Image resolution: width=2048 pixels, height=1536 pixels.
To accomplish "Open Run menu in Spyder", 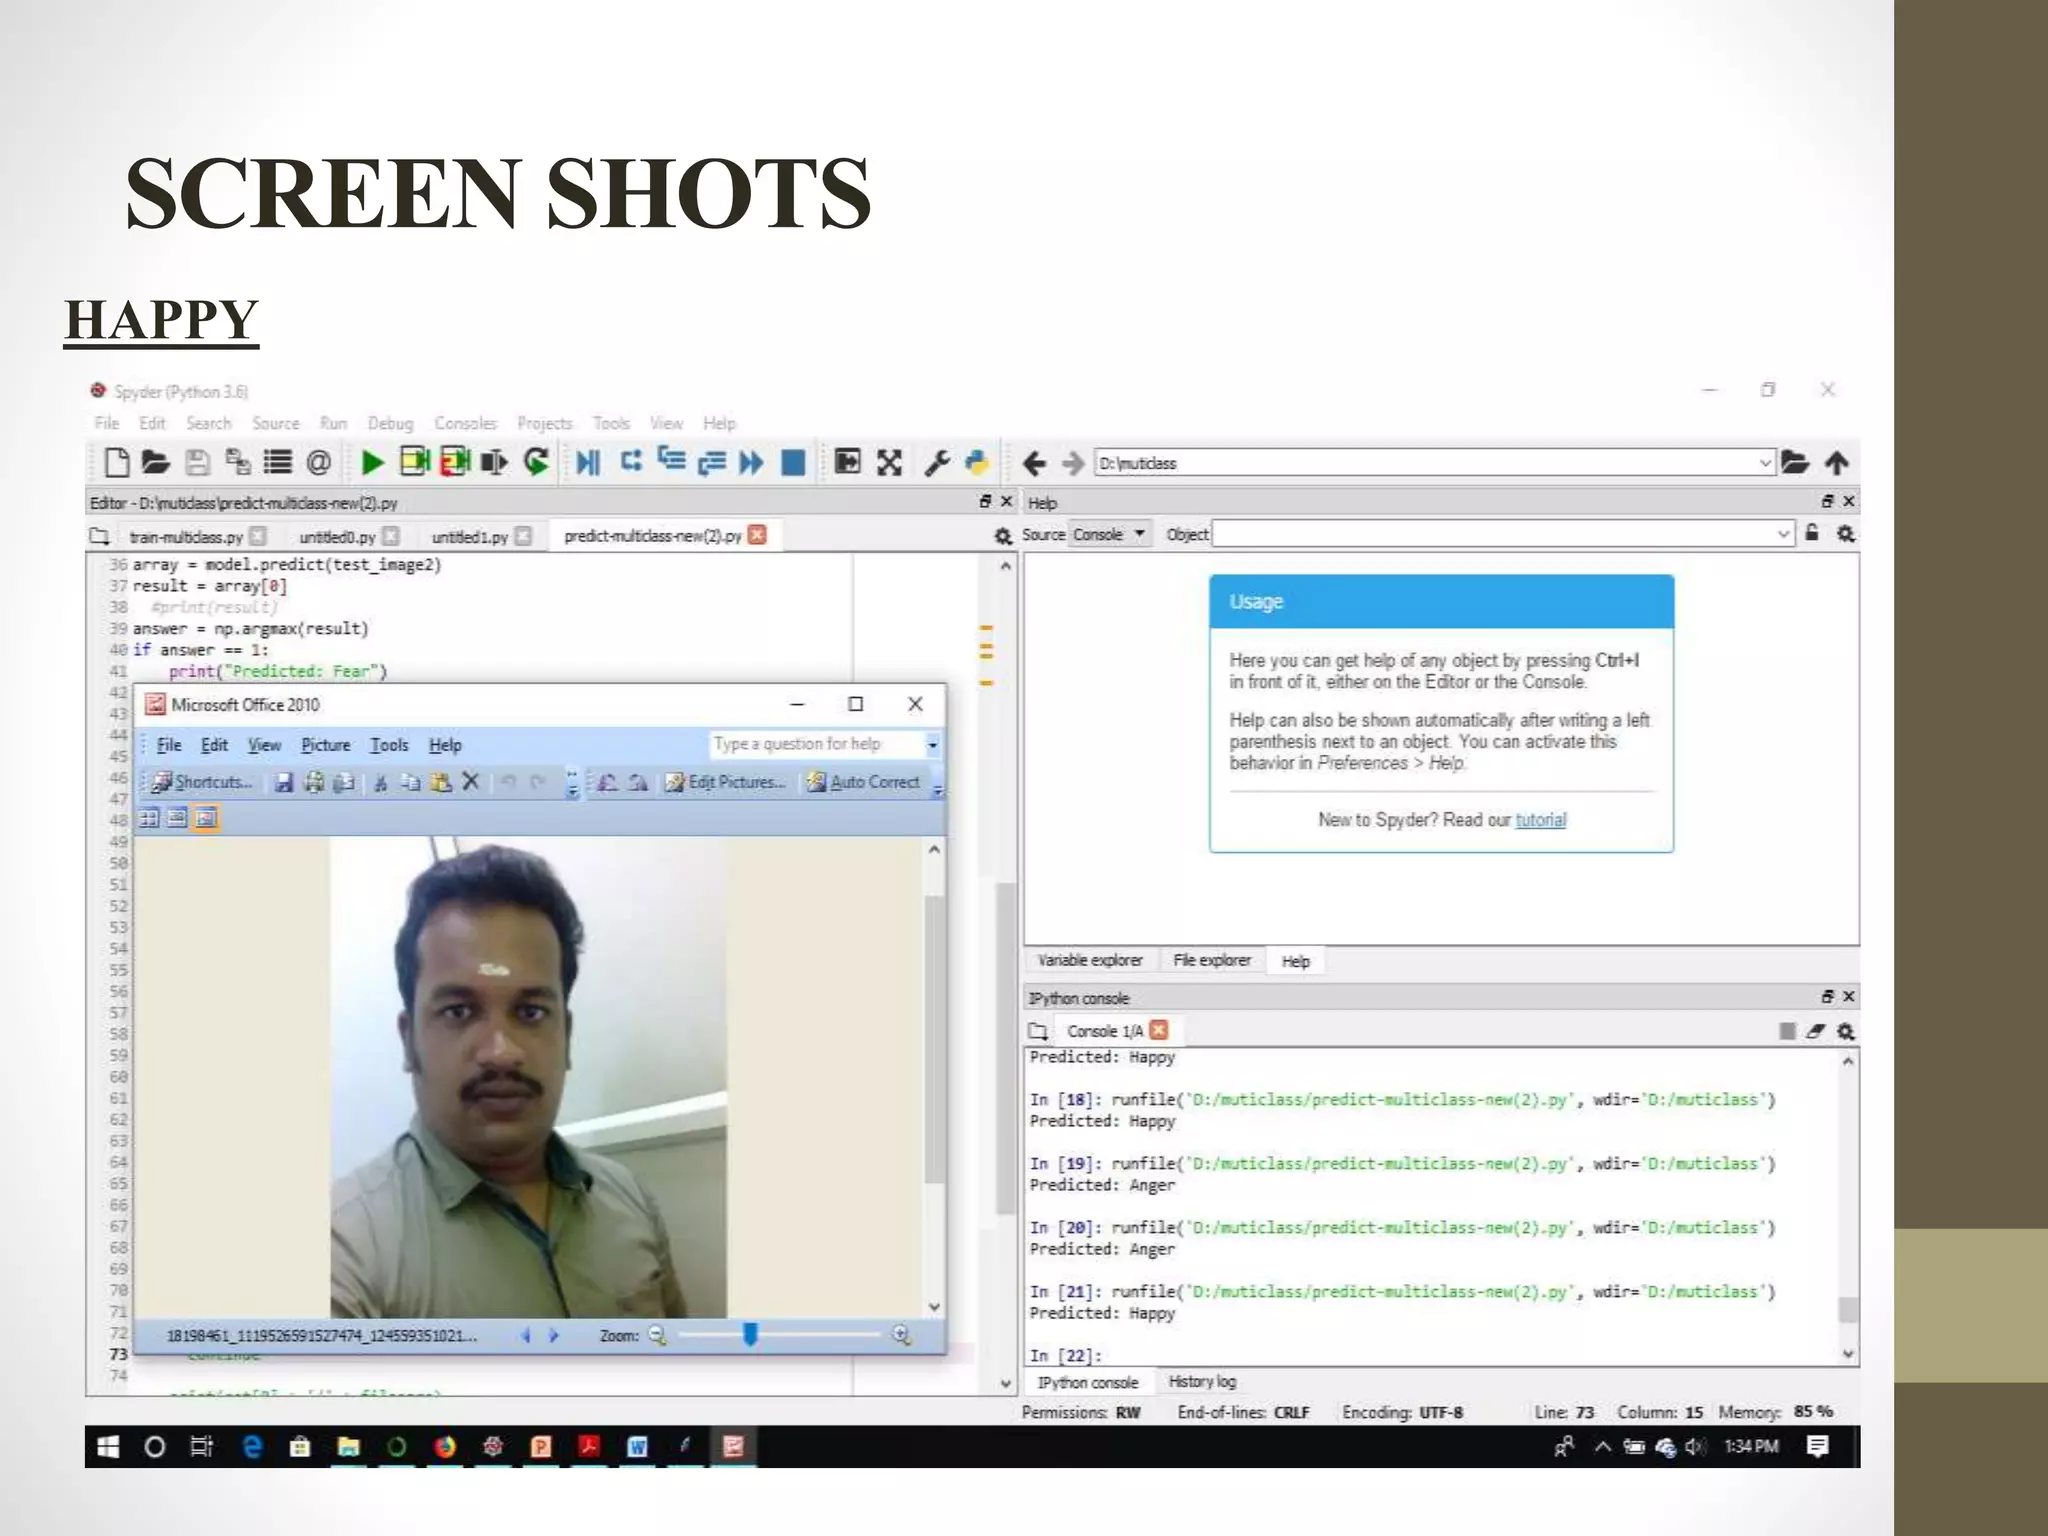I will pos(333,423).
